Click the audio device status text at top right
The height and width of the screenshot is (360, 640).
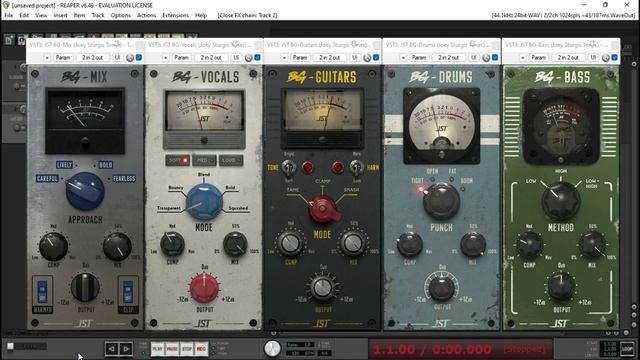(x=564, y=15)
